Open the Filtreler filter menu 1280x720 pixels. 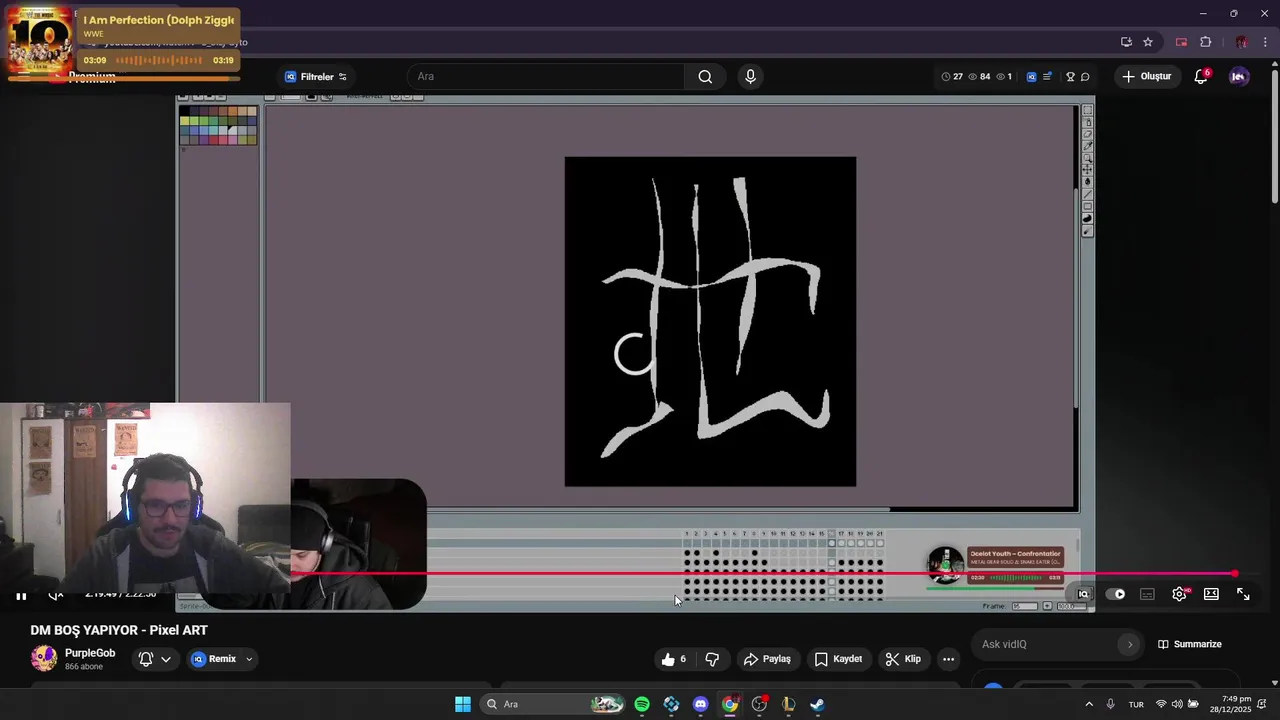pyautogui.click(x=316, y=77)
